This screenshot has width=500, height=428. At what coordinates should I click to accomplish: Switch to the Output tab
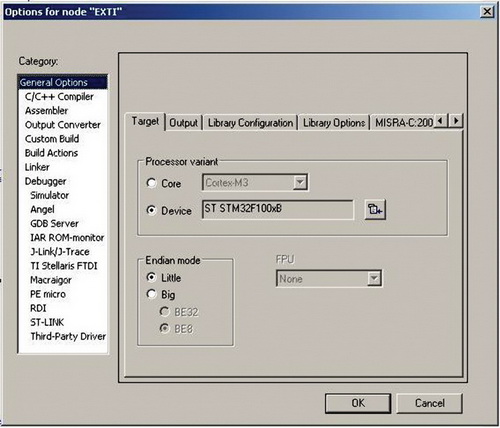point(184,123)
